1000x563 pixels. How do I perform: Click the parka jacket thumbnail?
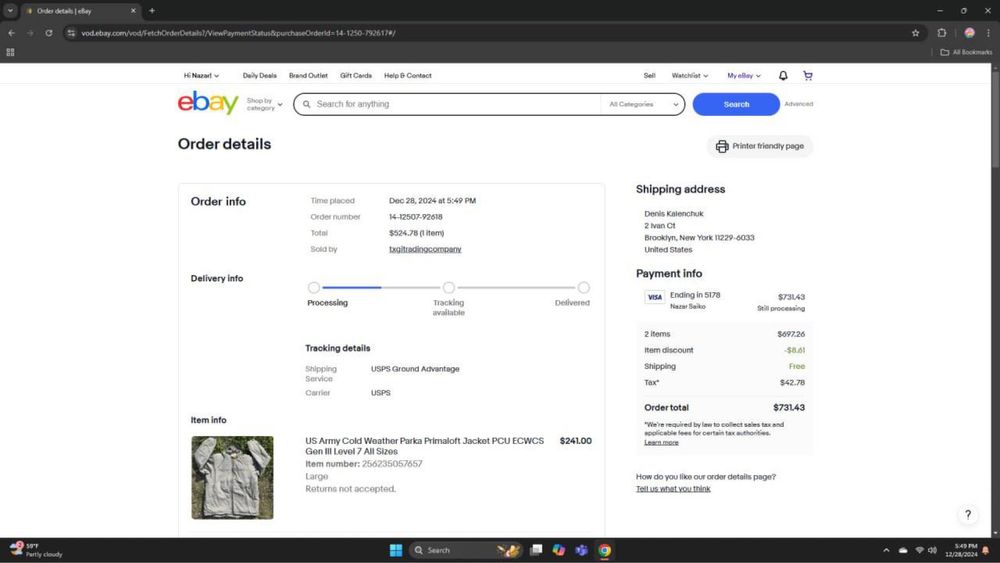[232, 478]
